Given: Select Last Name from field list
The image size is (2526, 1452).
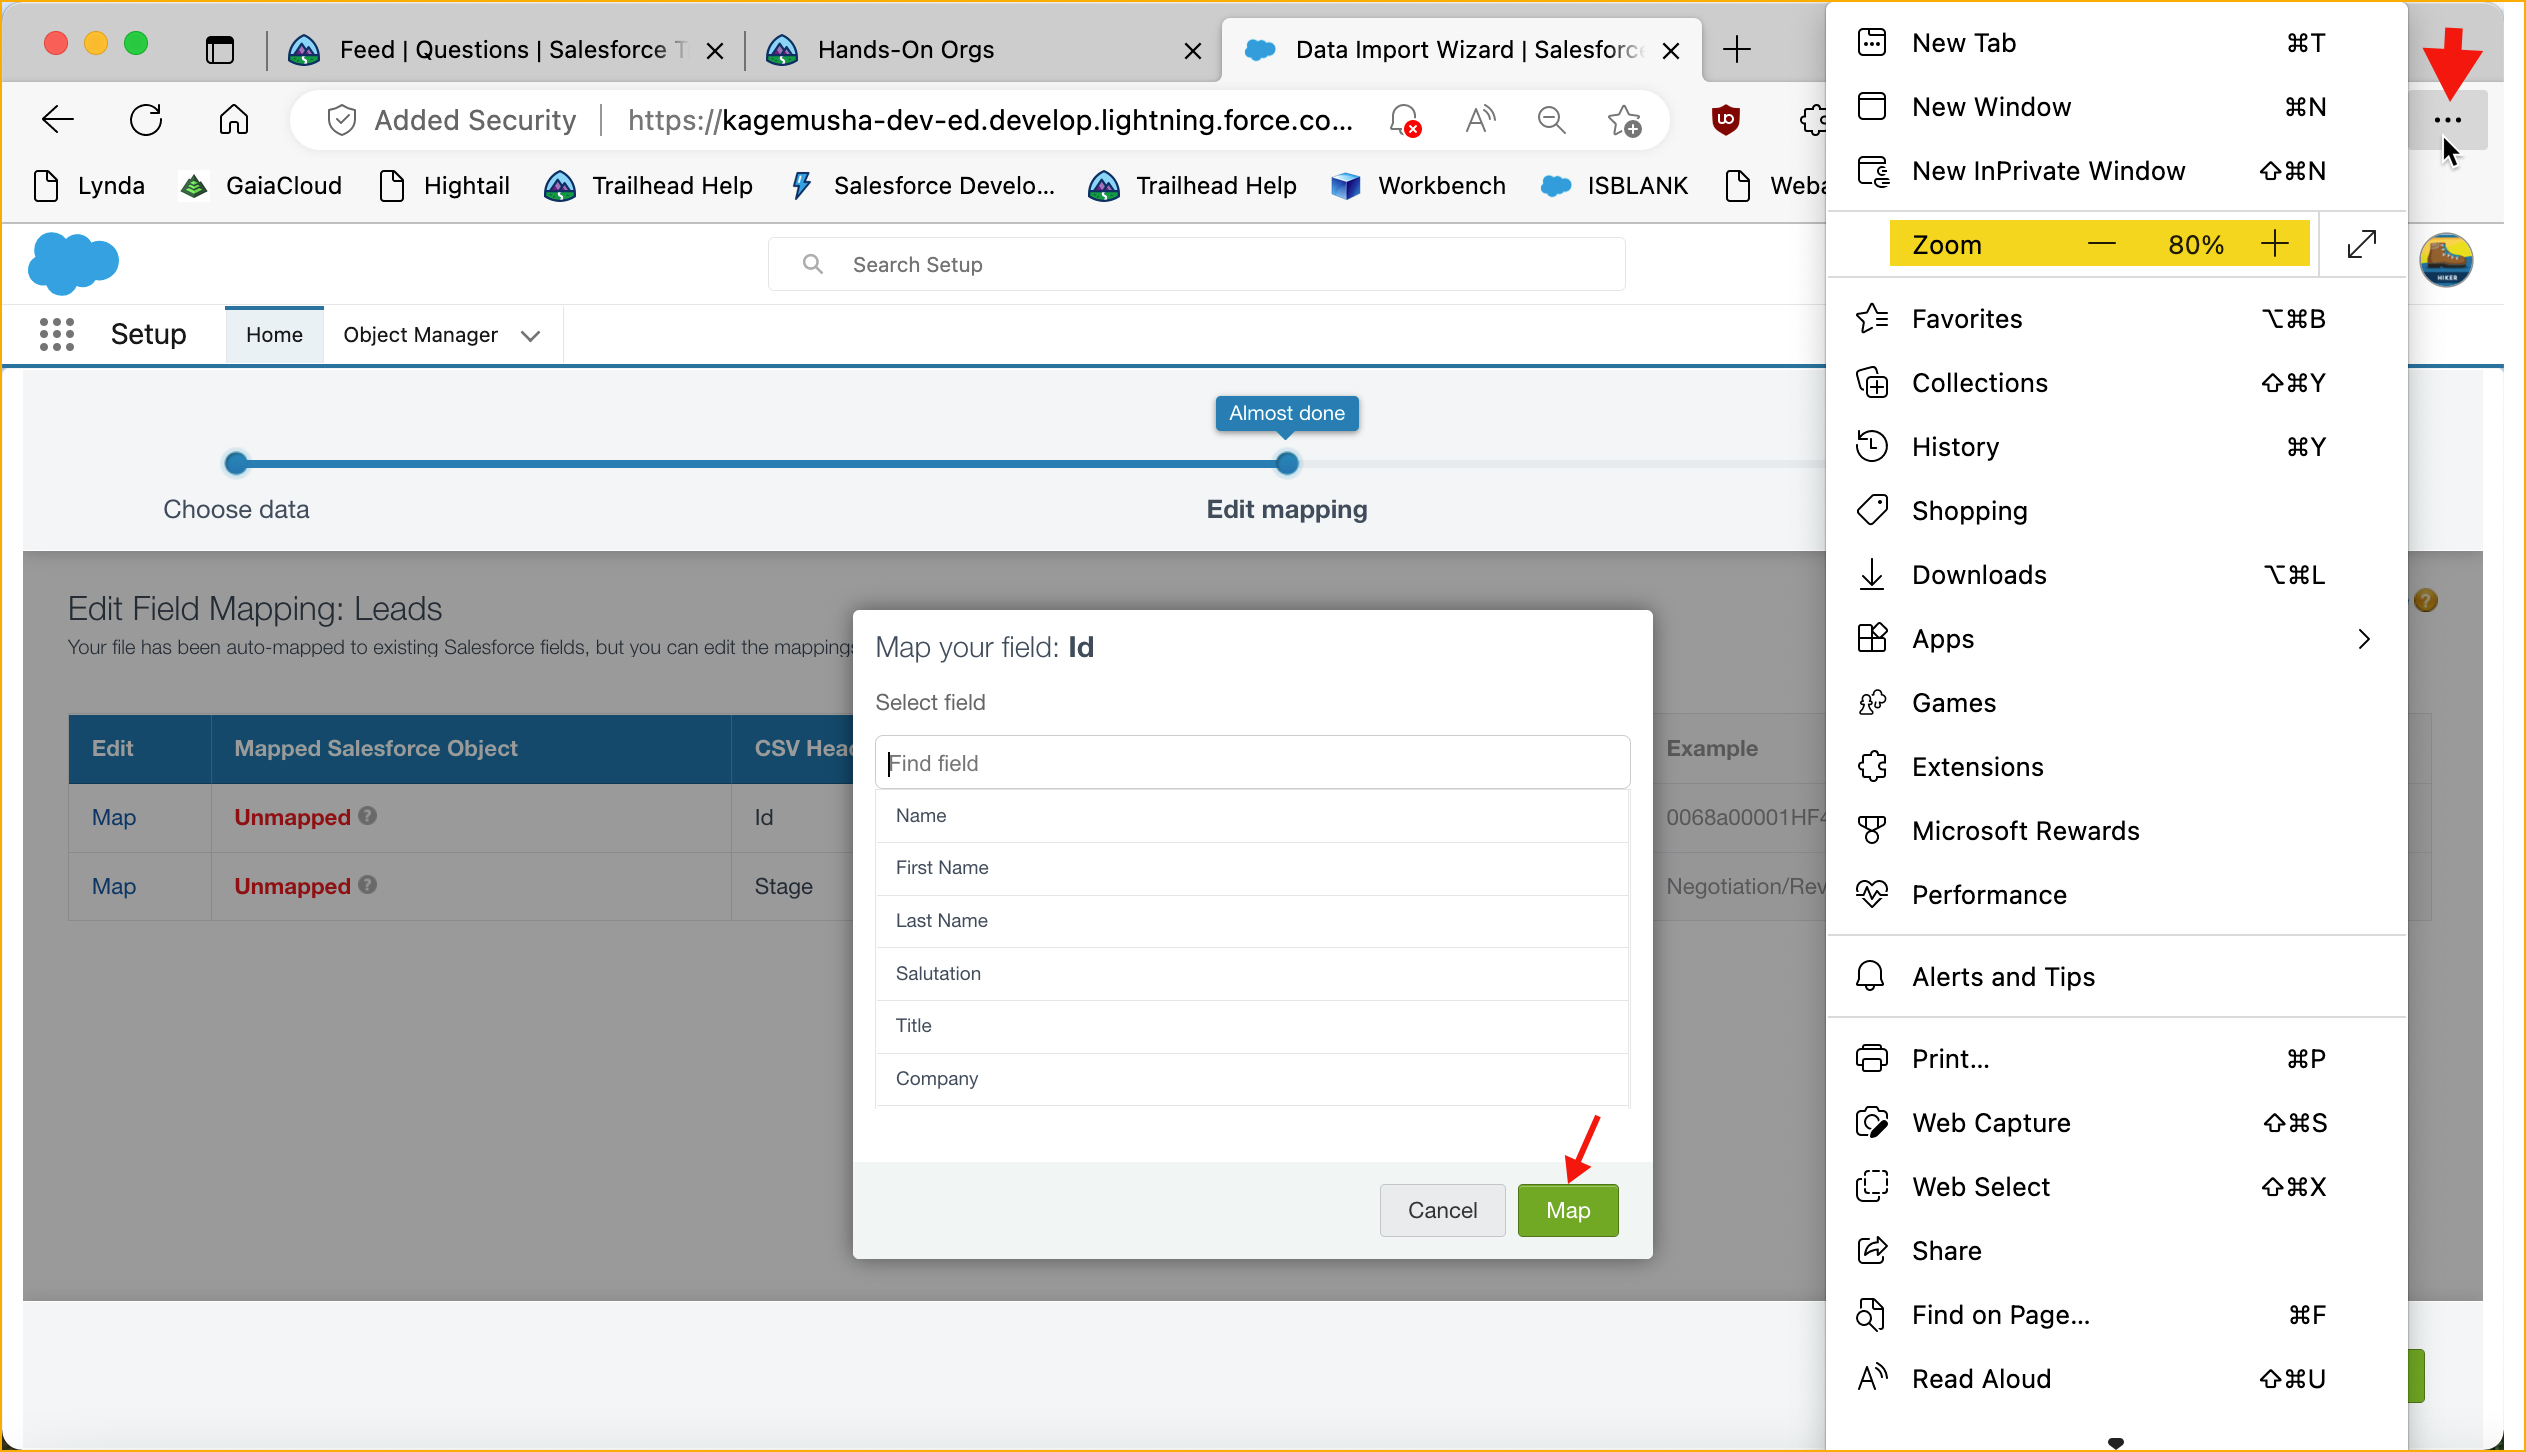Looking at the screenshot, I should click(x=941, y=920).
